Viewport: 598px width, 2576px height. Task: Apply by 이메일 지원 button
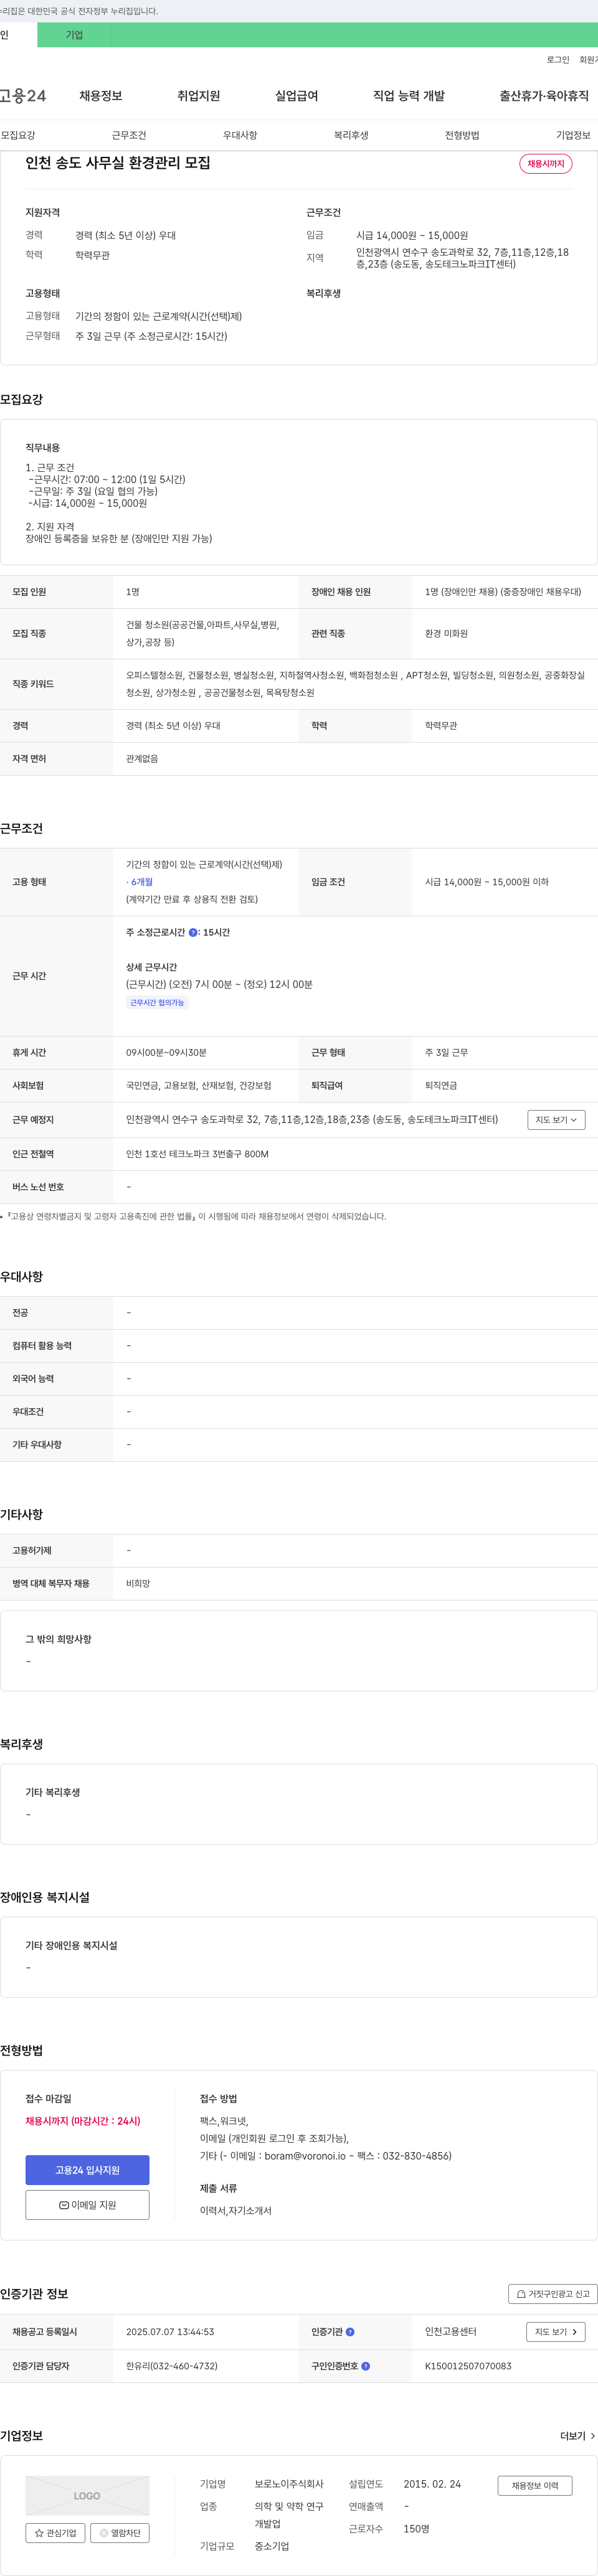tap(87, 2205)
